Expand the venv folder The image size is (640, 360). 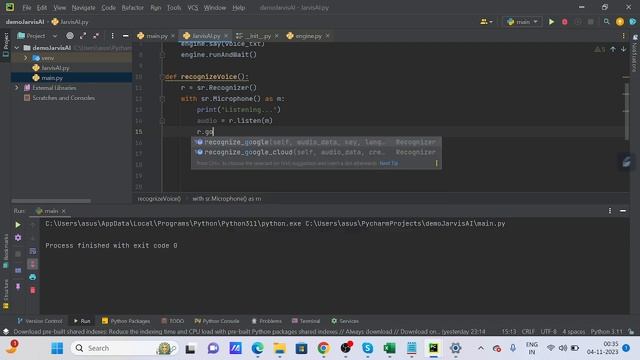point(26,58)
